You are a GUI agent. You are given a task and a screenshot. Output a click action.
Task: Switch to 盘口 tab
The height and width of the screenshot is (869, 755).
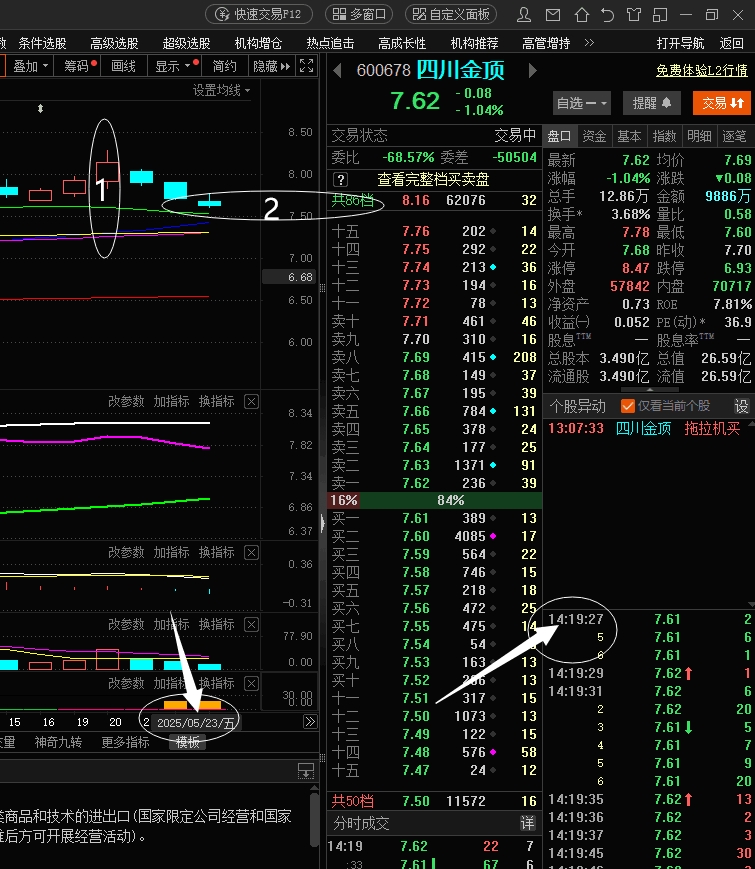(x=559, y=136)
